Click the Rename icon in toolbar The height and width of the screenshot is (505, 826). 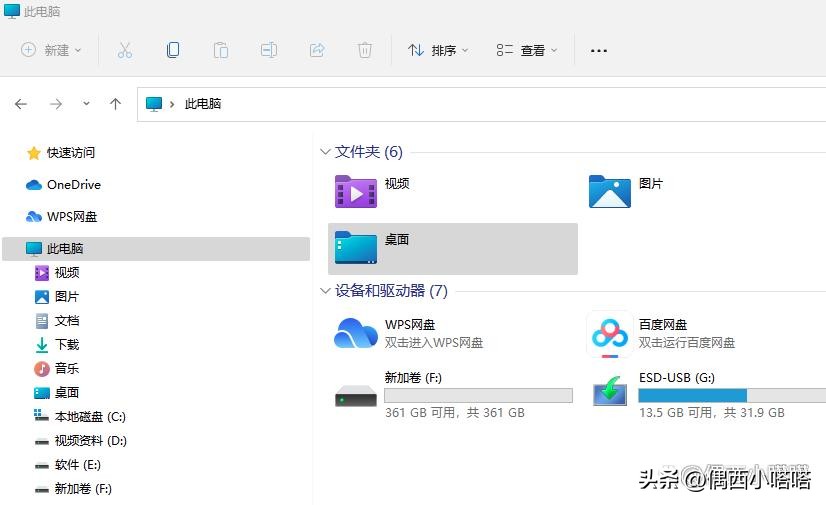pyautogui.click(x=269, y=51)
